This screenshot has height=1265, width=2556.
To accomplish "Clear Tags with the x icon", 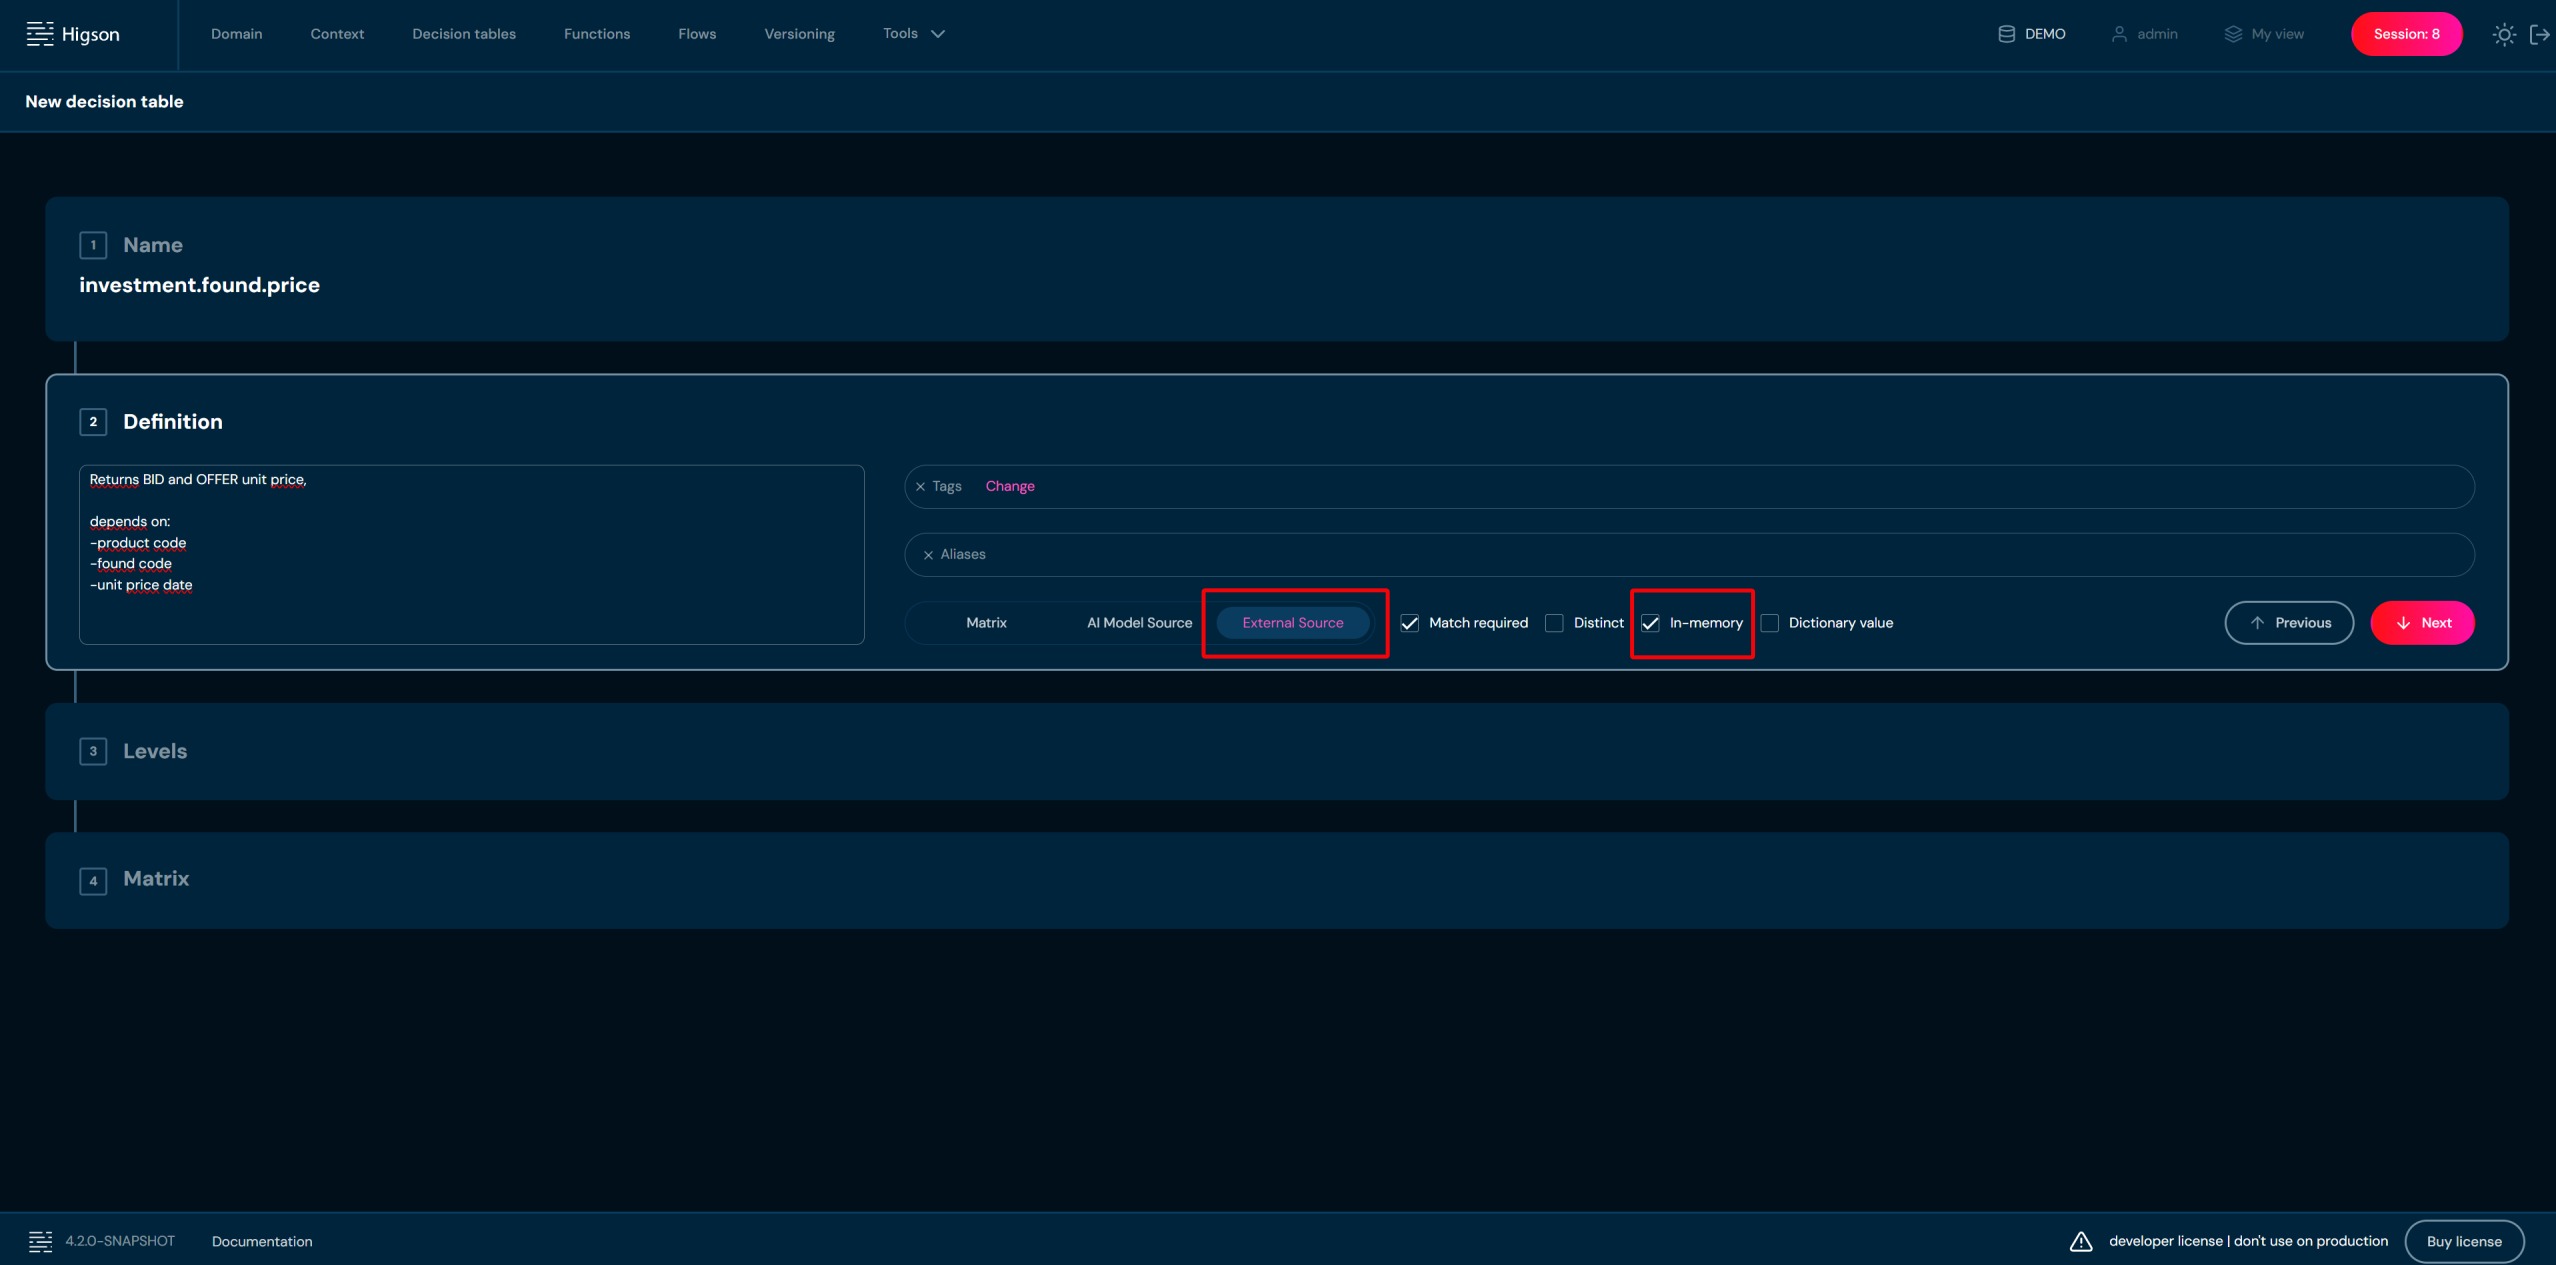I will pos(921,486).
